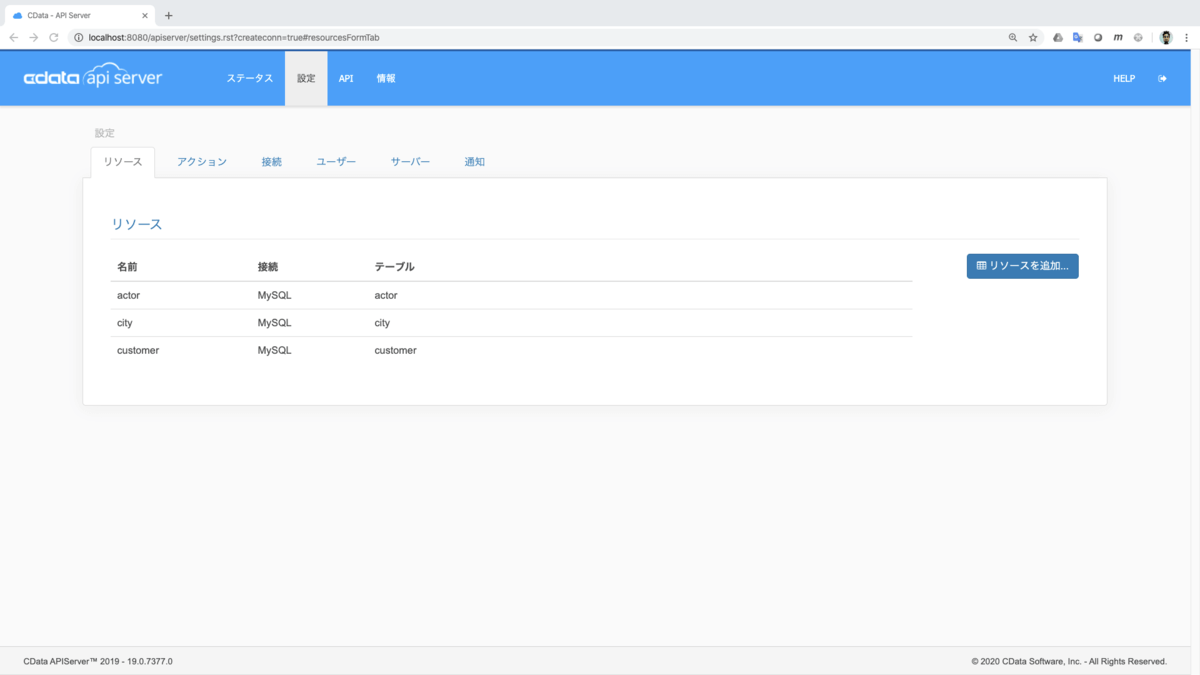
Task: Click MySQL connection in the customer row
Action: point(275,351)
